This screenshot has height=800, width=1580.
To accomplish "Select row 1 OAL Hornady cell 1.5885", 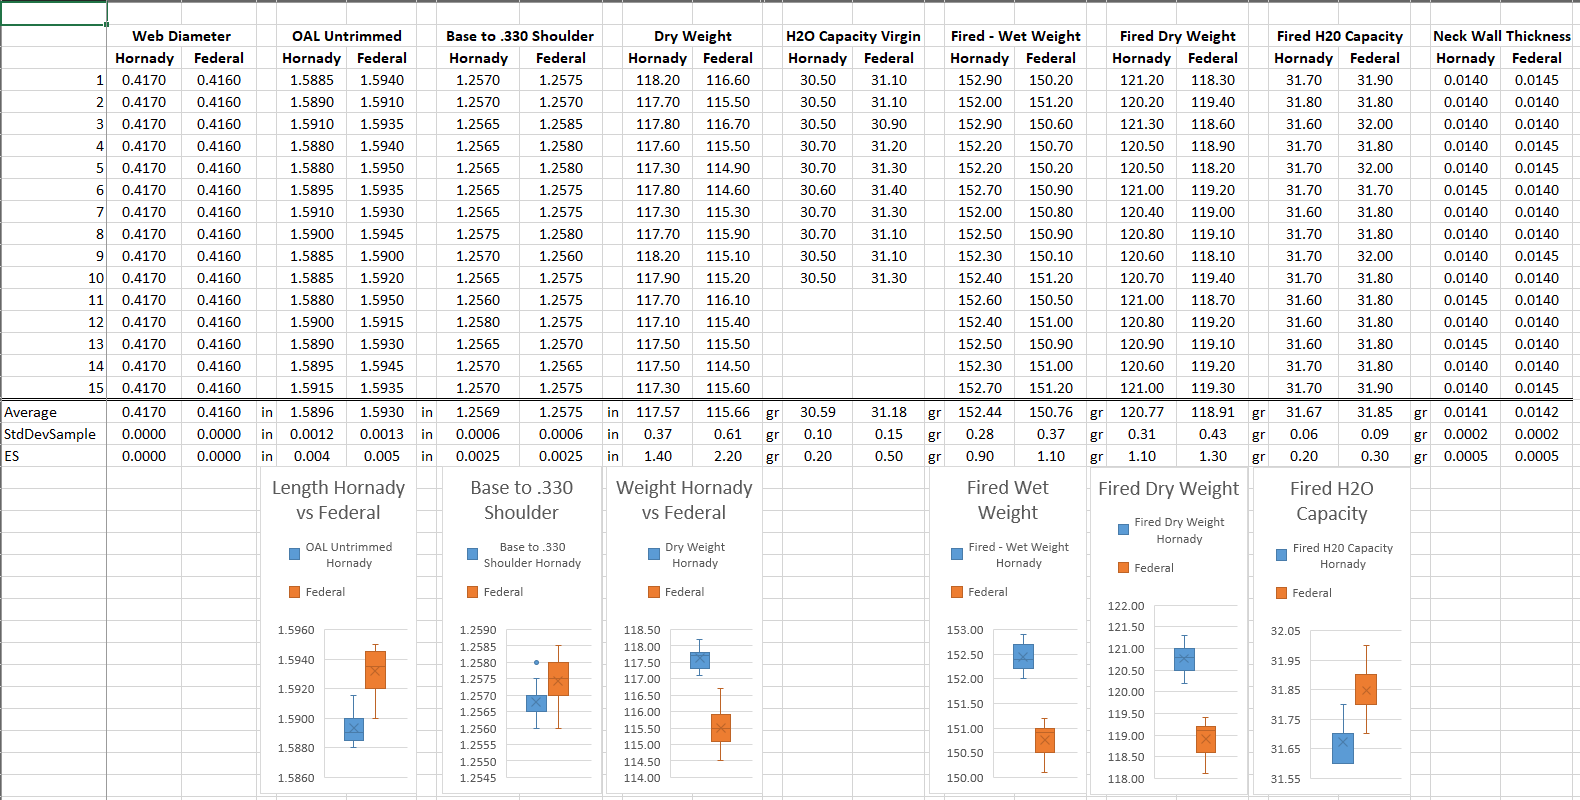I will (x=312, y=80).
